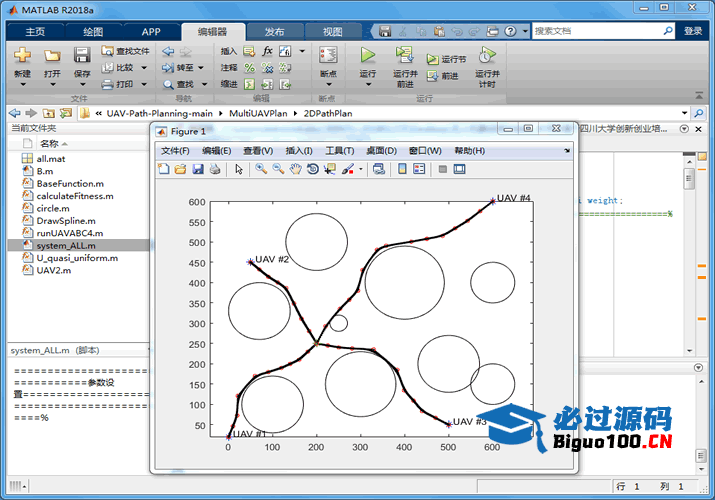Click the MultiUAVPlan folder in address path
The width and height of the screenshot is (715, 500).
(258, 113)
